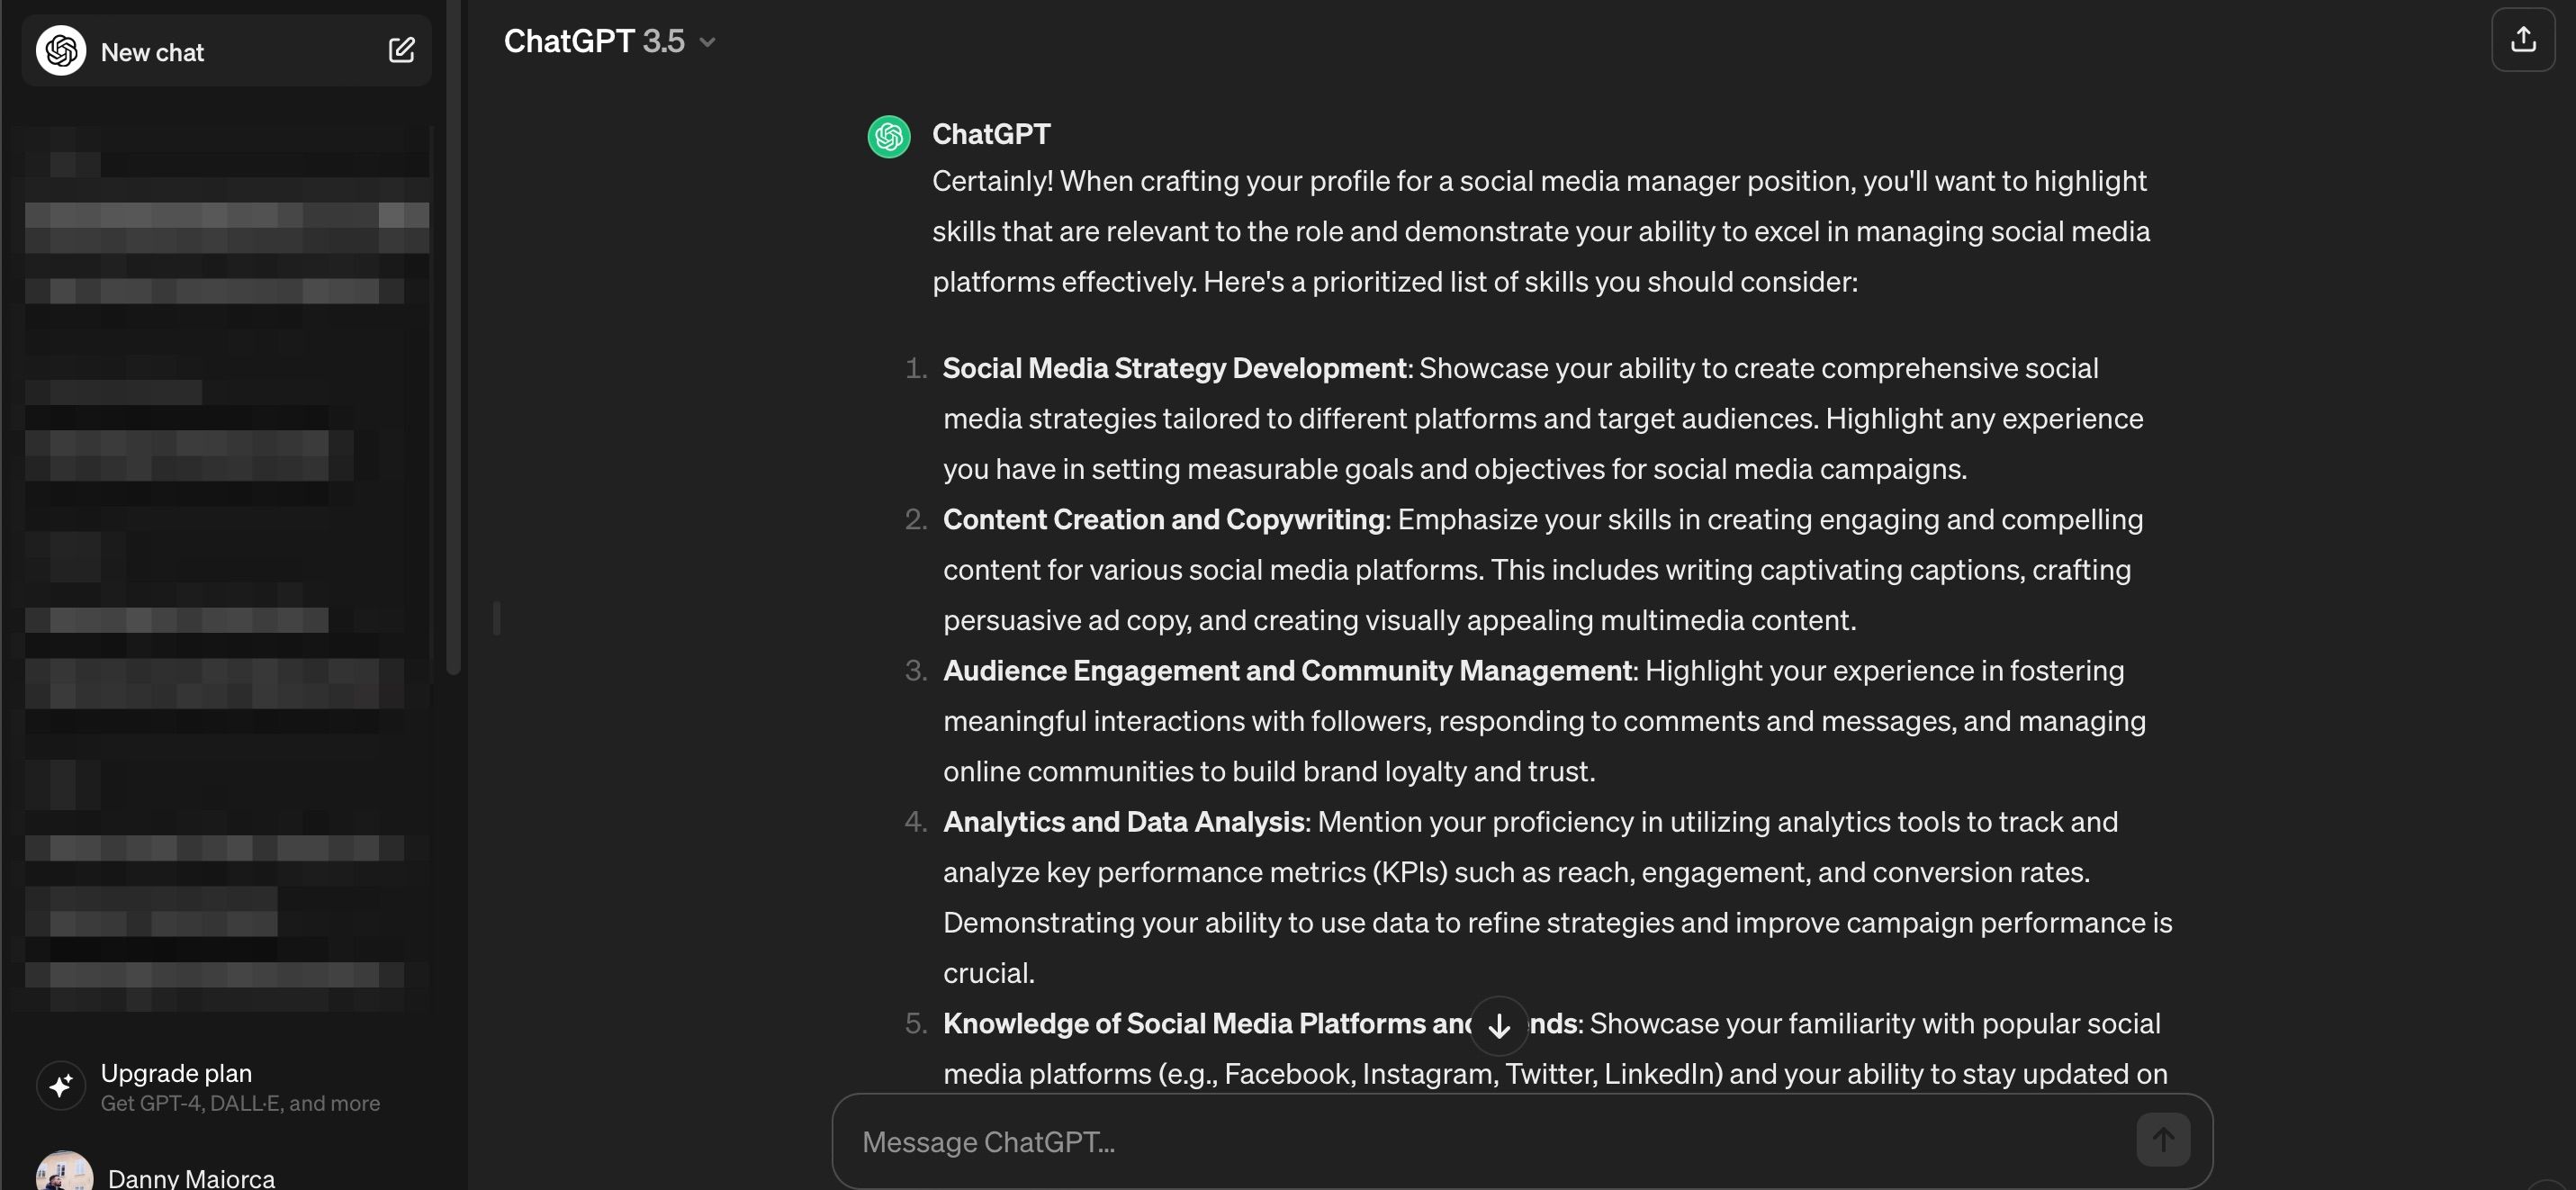2576x1190 pixels.
Task: Click the OpenAI logo in the sidebar
Action: coord(61,51)
